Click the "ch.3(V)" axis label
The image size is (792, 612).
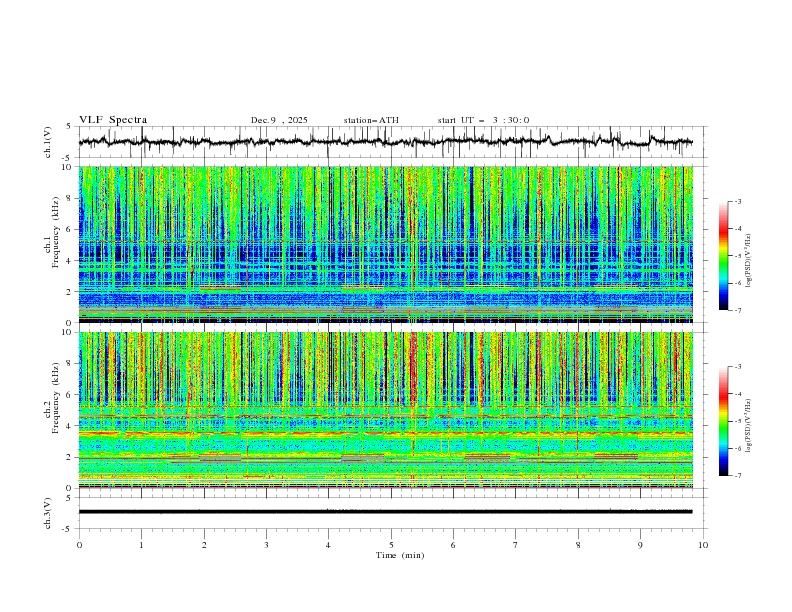point(48,513)
